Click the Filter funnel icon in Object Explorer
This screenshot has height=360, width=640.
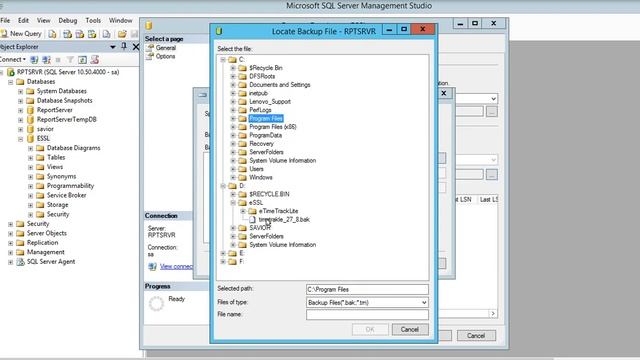70,60
